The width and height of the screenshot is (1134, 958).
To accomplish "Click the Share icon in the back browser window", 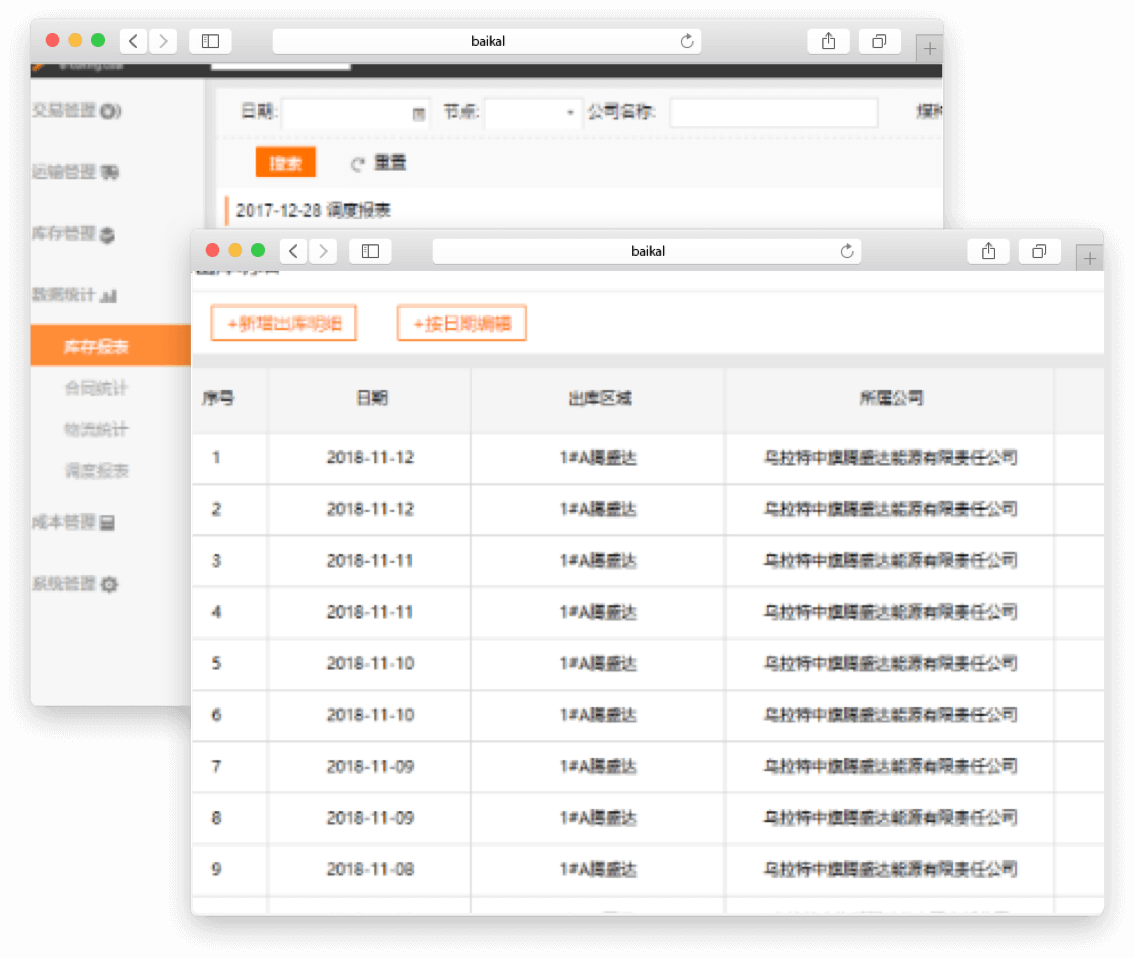I will pos(828,42).
